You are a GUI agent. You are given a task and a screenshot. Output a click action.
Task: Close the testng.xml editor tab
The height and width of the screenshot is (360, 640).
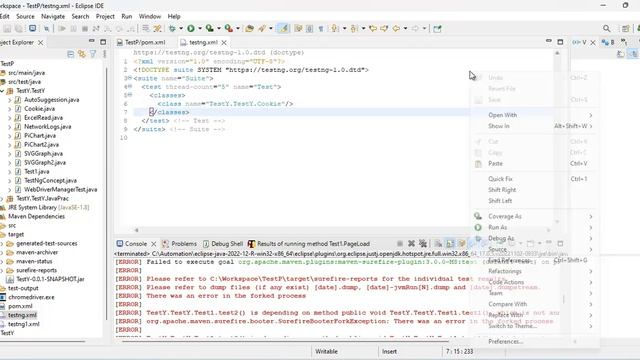(224, 42)
